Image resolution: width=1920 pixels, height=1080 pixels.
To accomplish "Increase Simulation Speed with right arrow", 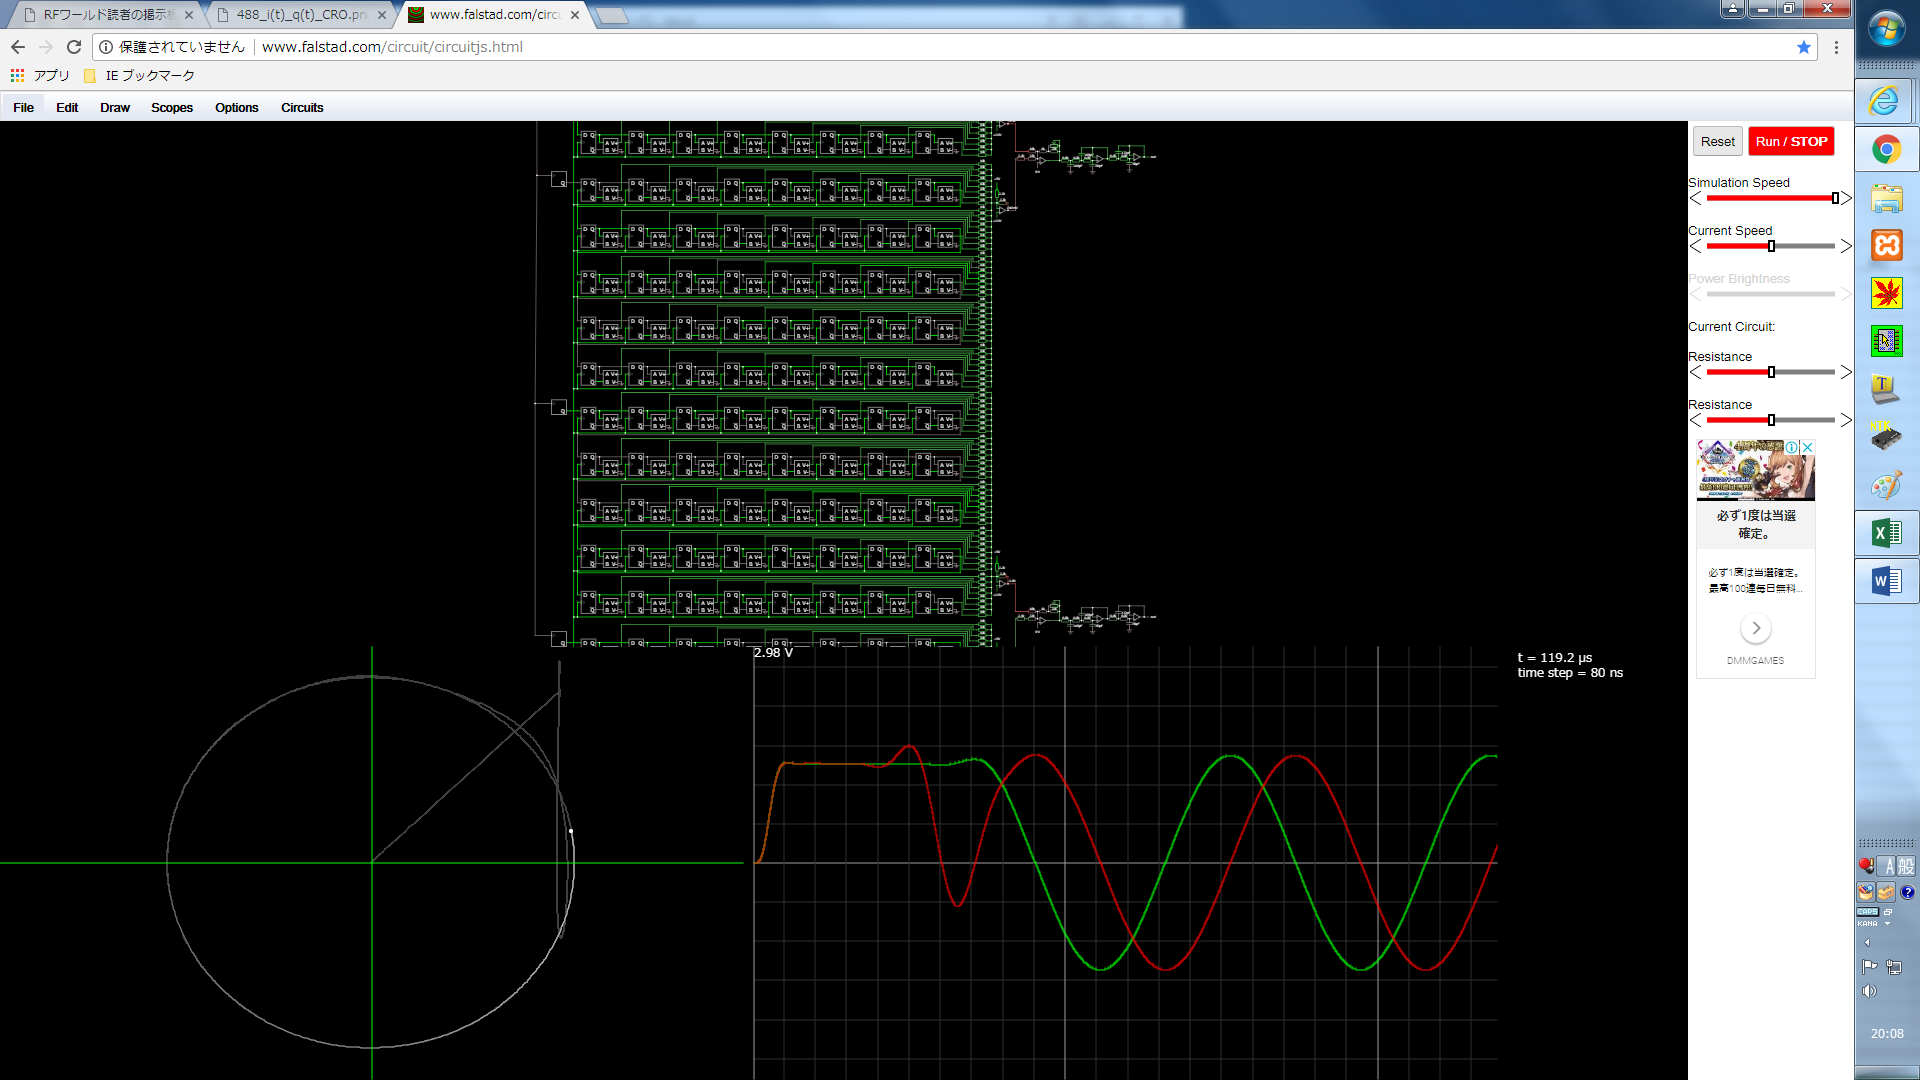I will 1846,198.
